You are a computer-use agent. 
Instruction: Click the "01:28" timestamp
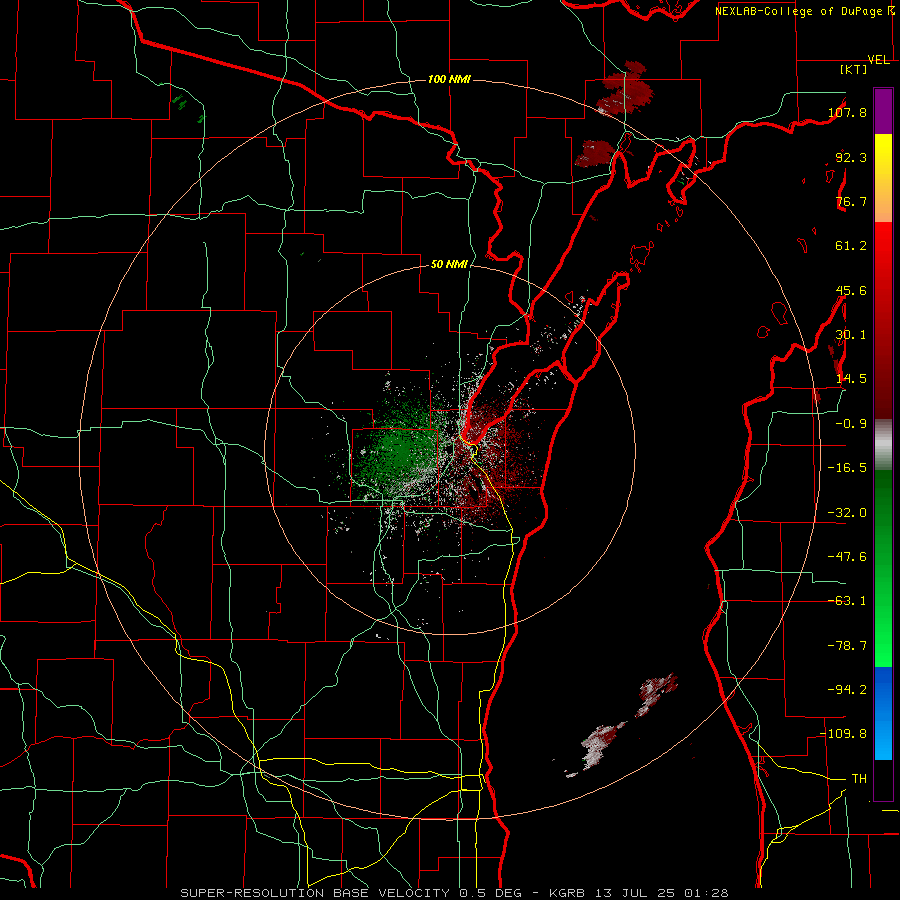pyautogui.click(x=706, y=893)
